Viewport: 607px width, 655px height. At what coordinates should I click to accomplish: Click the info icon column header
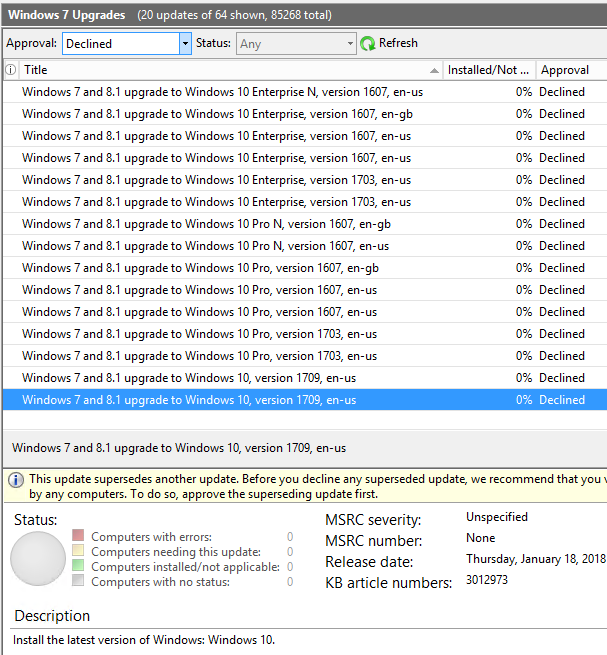[11, 70]
